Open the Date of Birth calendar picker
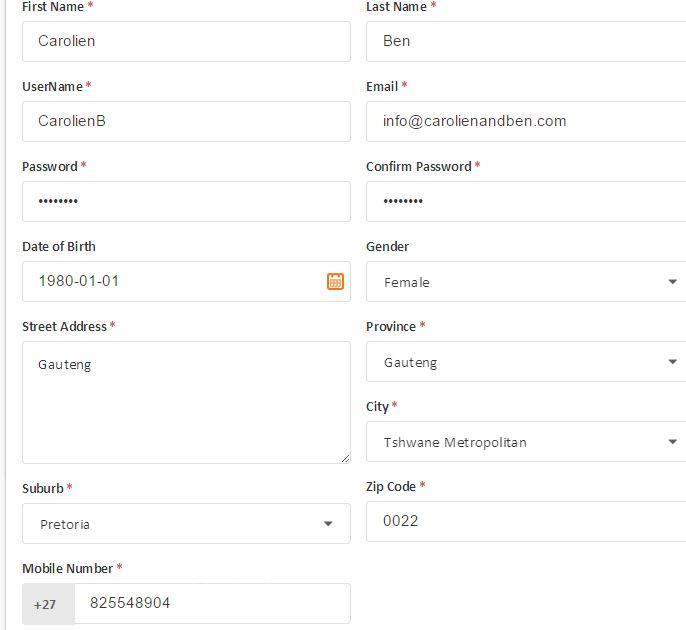 [x=335, y=281]
